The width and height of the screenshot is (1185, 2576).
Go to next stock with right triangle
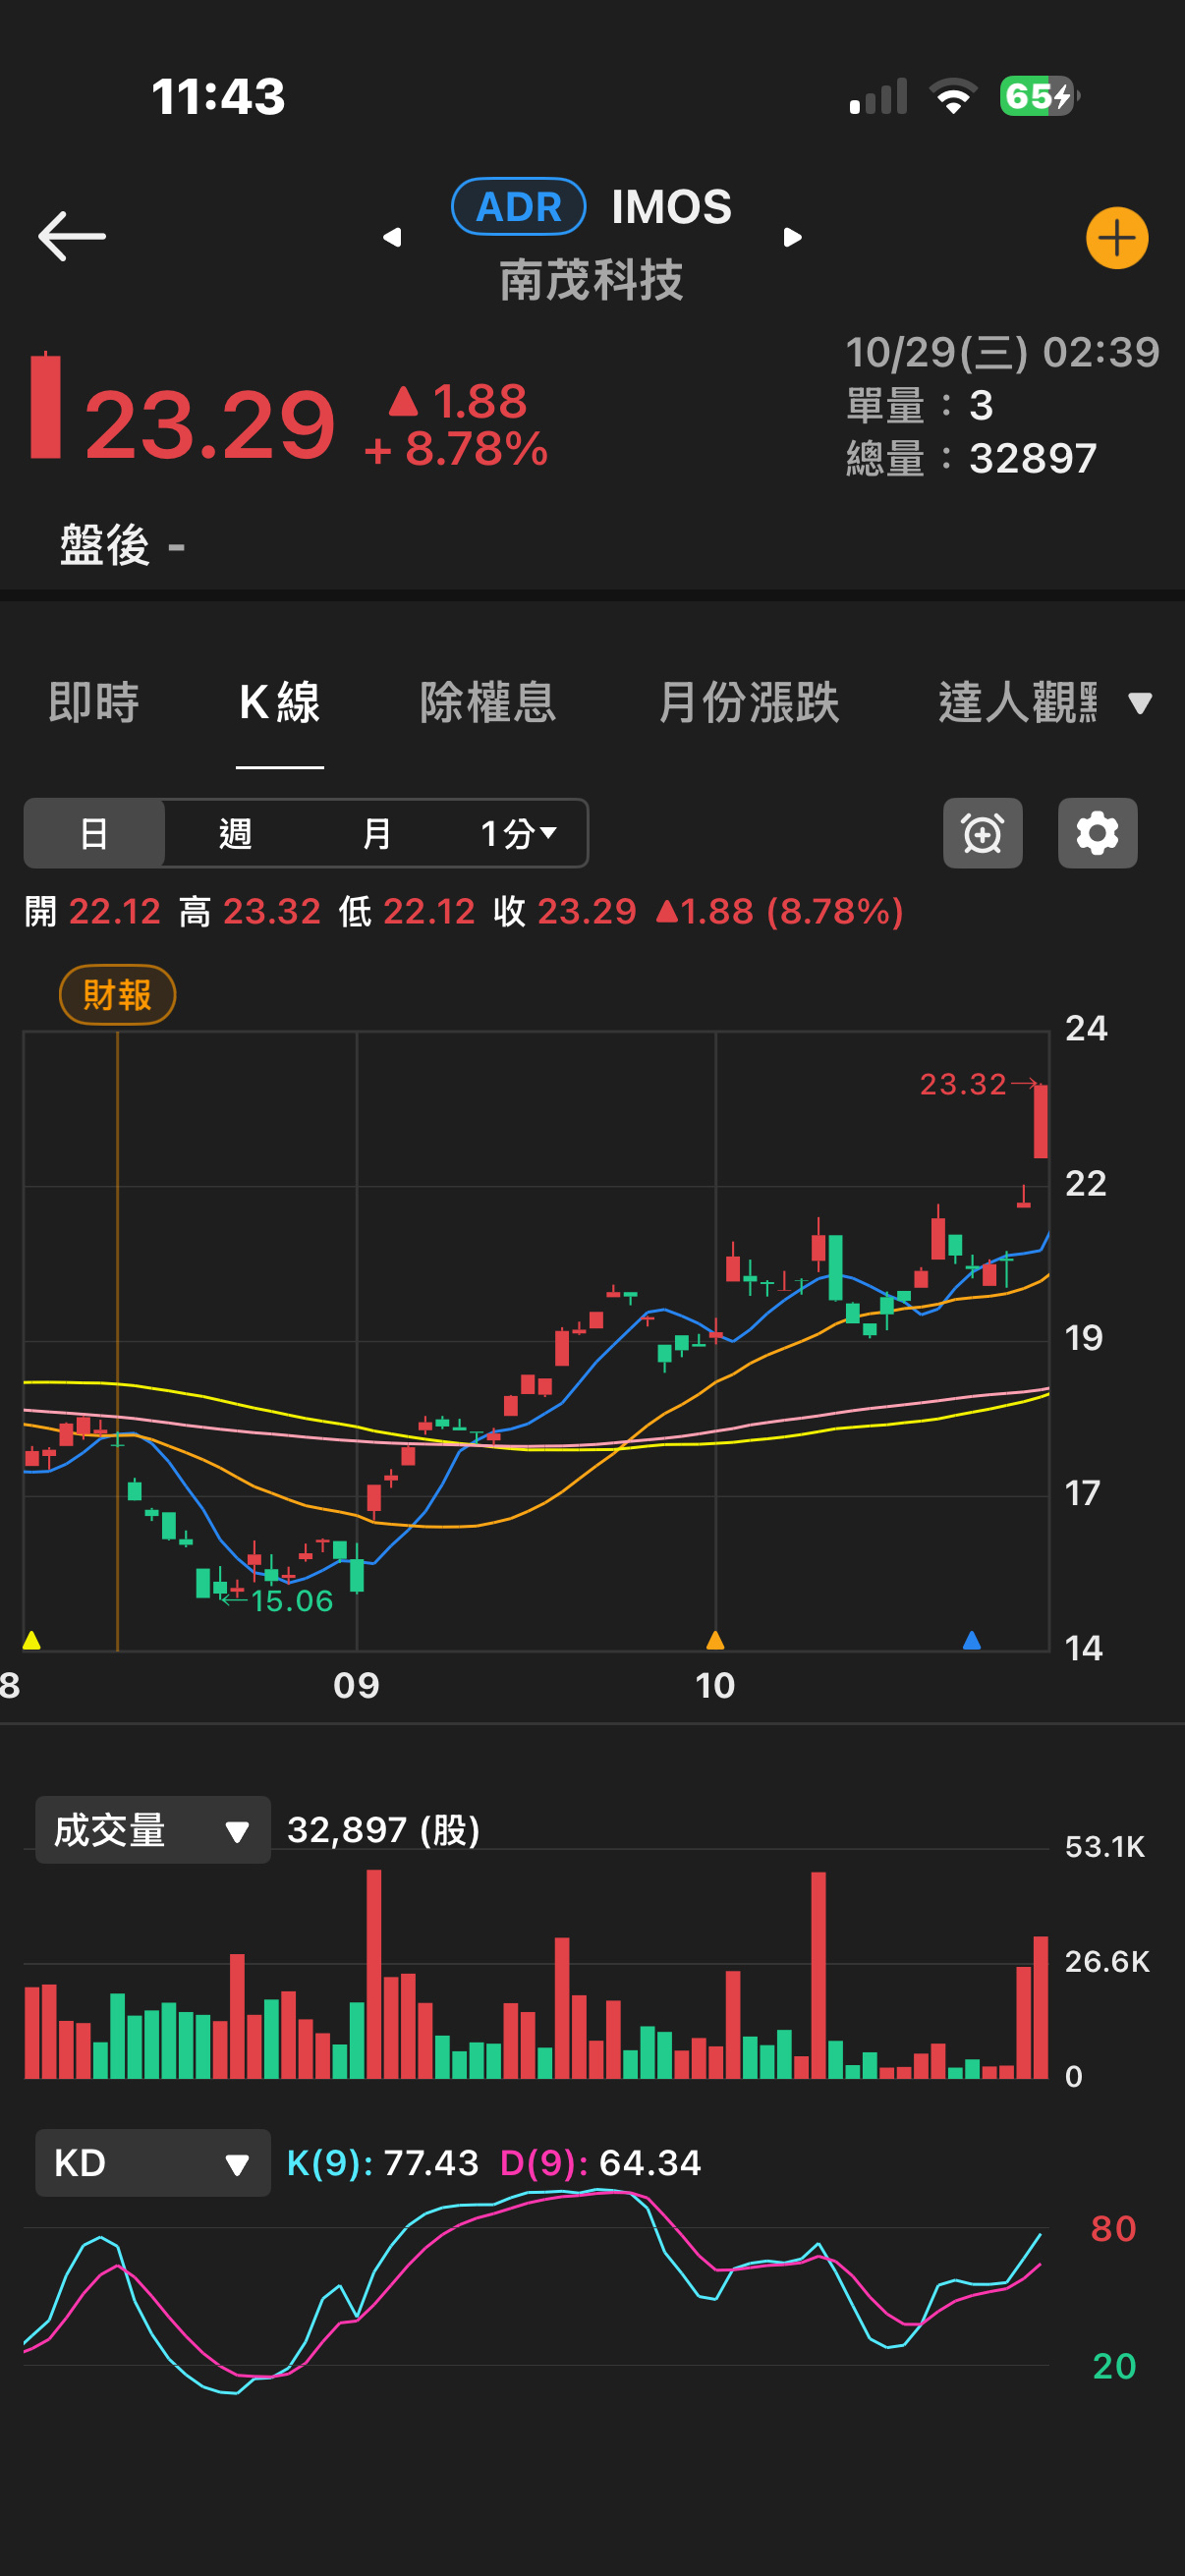[x=792, y=237]
